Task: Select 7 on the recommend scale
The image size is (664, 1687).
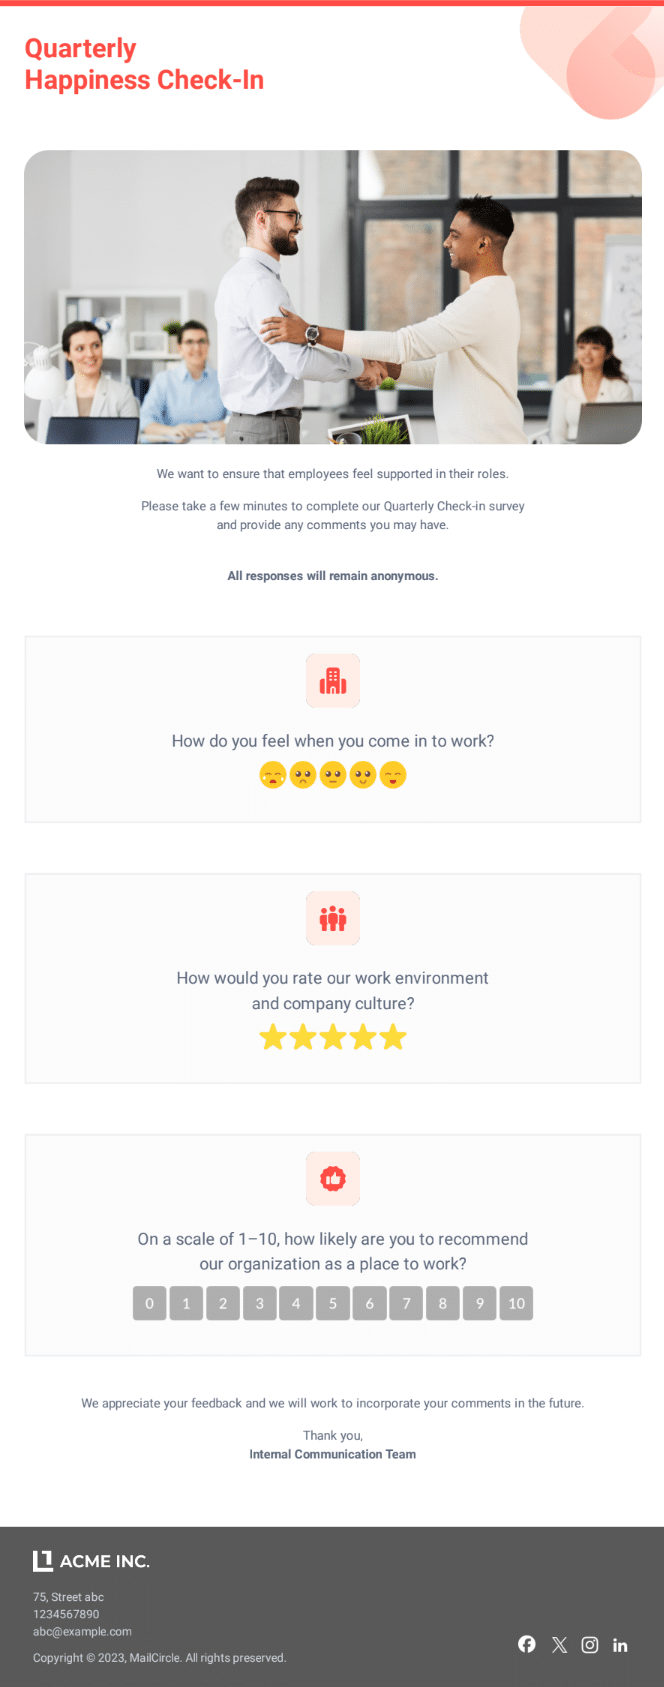Action: click(406, 1303)
